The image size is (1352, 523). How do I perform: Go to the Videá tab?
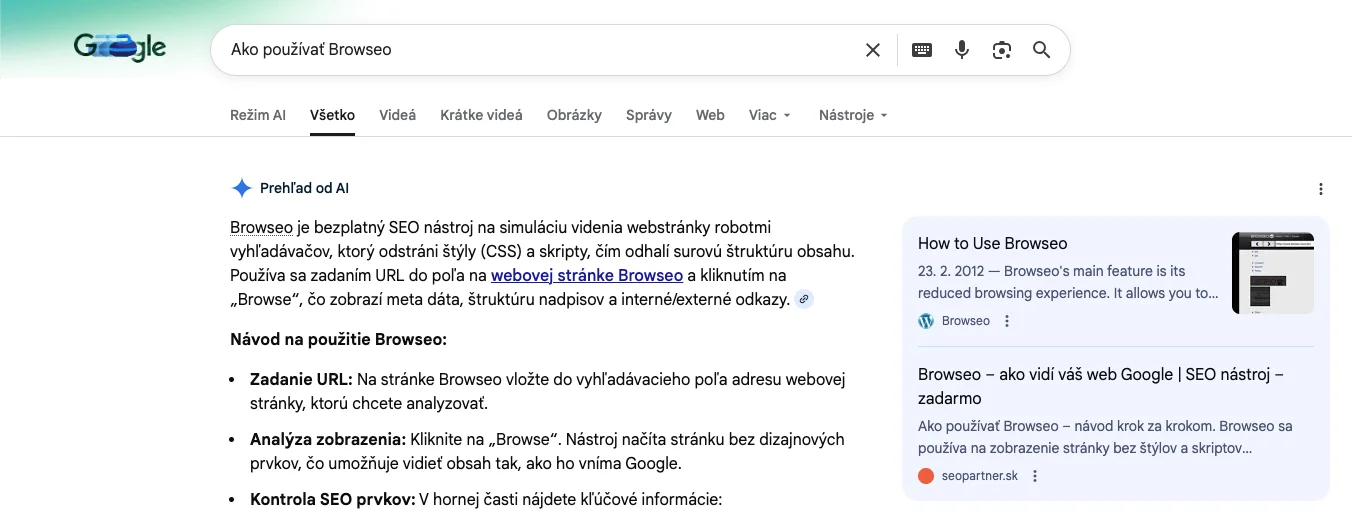[x=397, y=115]
